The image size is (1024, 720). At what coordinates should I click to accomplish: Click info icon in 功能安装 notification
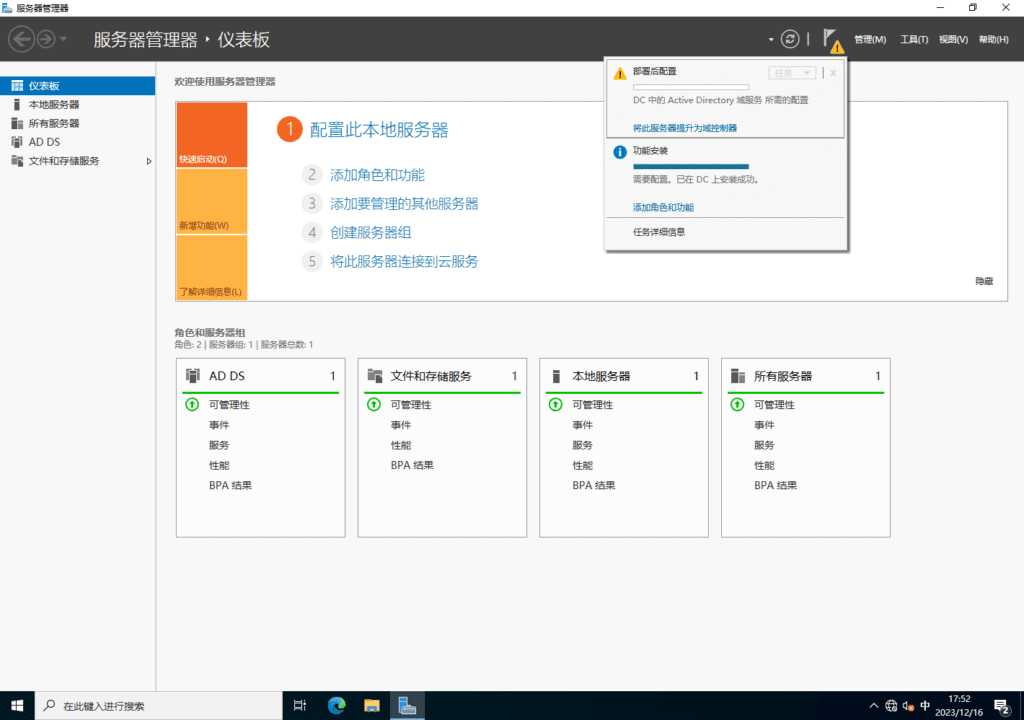click(x=620, y=152)
